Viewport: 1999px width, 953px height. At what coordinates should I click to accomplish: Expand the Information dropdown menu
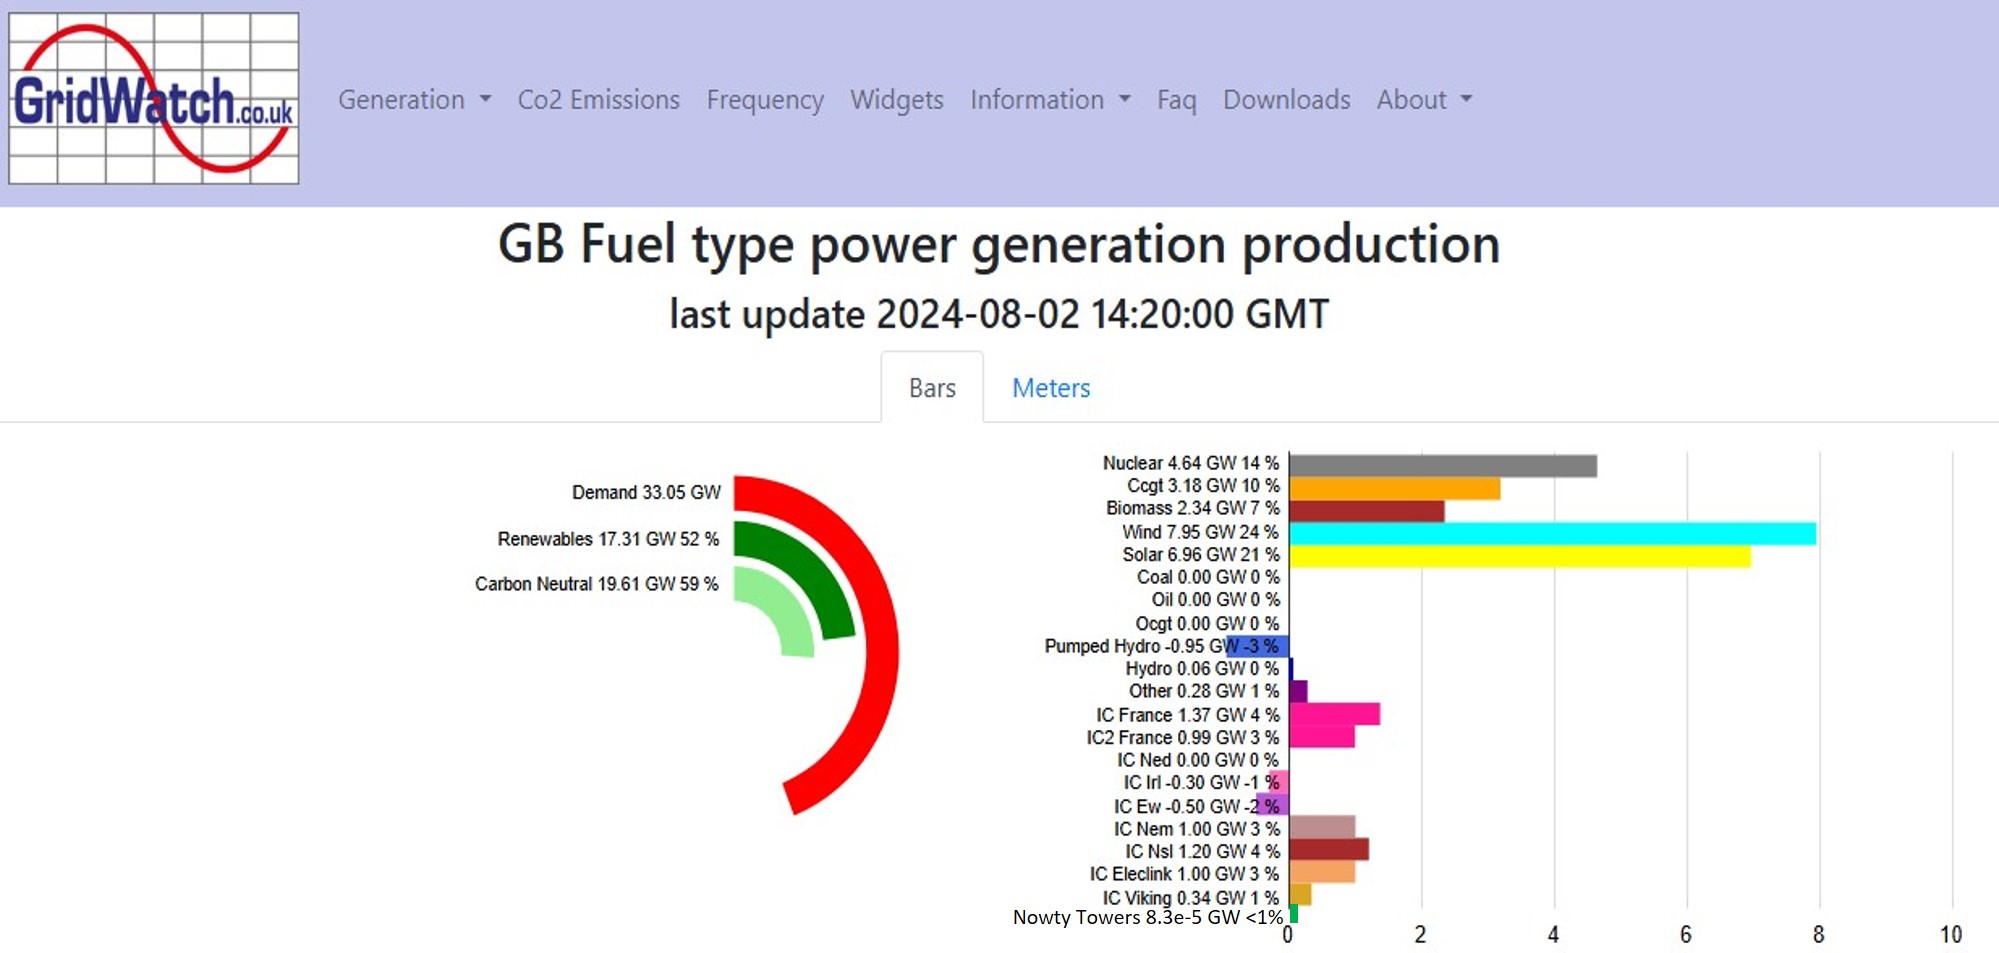click(1050, 100)
